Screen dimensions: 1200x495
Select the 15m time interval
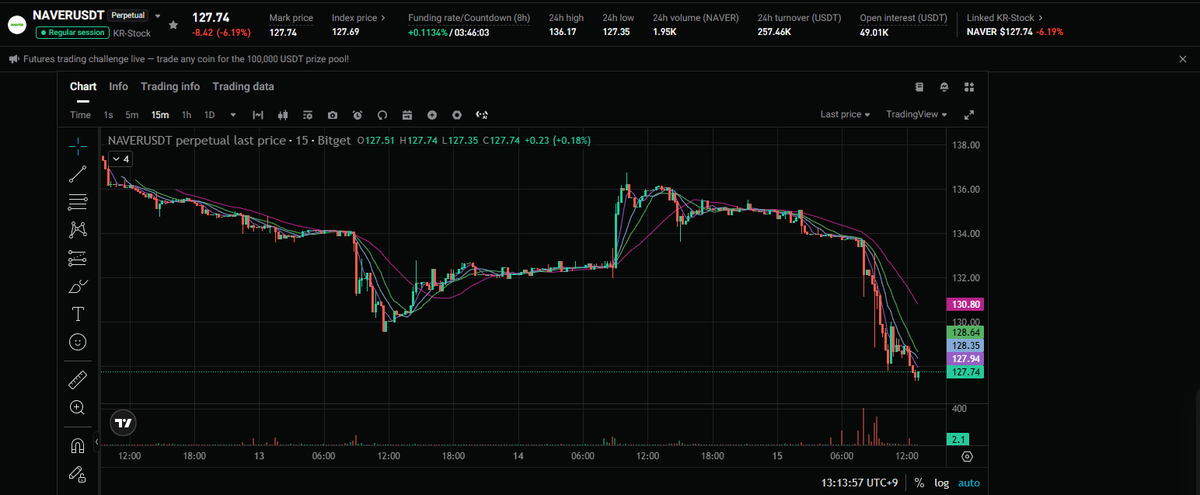click(160, 114)
